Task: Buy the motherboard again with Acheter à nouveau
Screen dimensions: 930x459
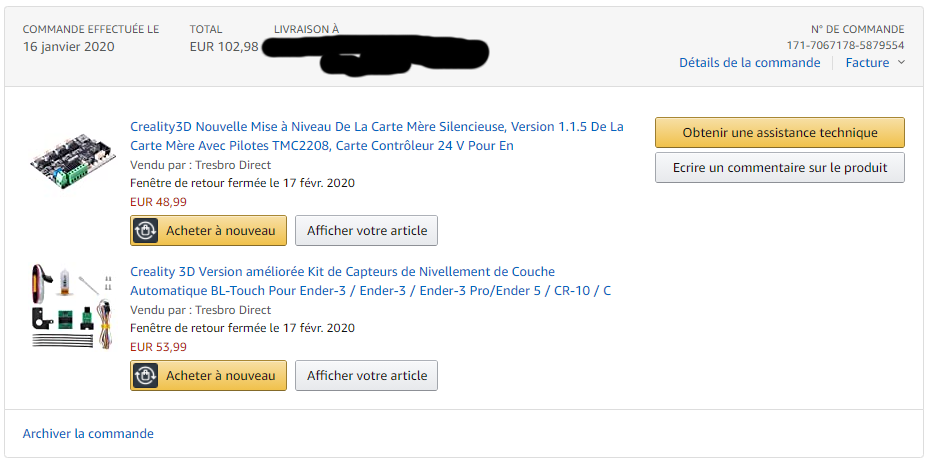Action: coord(208,231)
